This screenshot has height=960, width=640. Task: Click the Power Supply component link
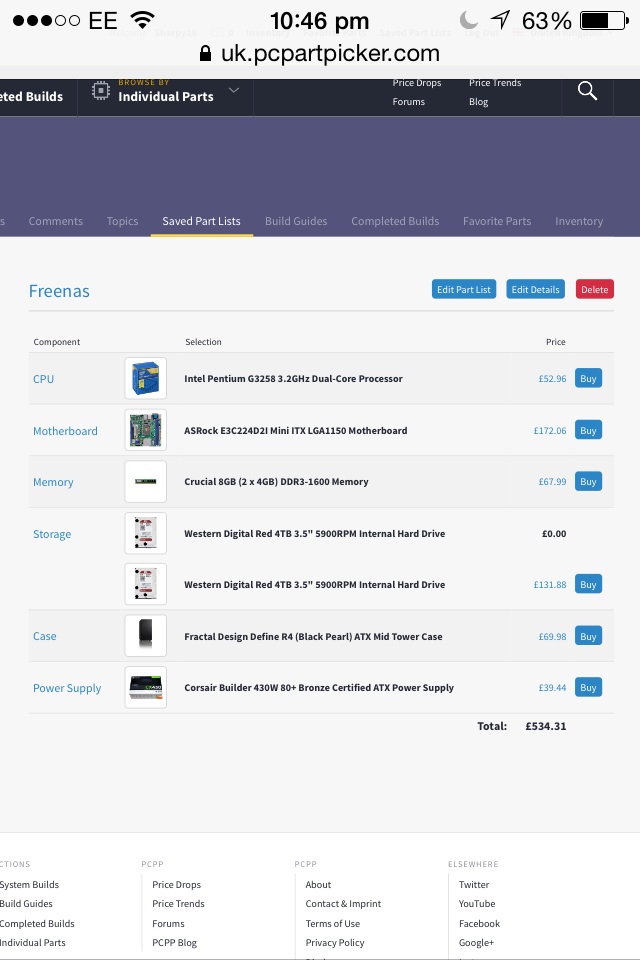coord(67,688)
